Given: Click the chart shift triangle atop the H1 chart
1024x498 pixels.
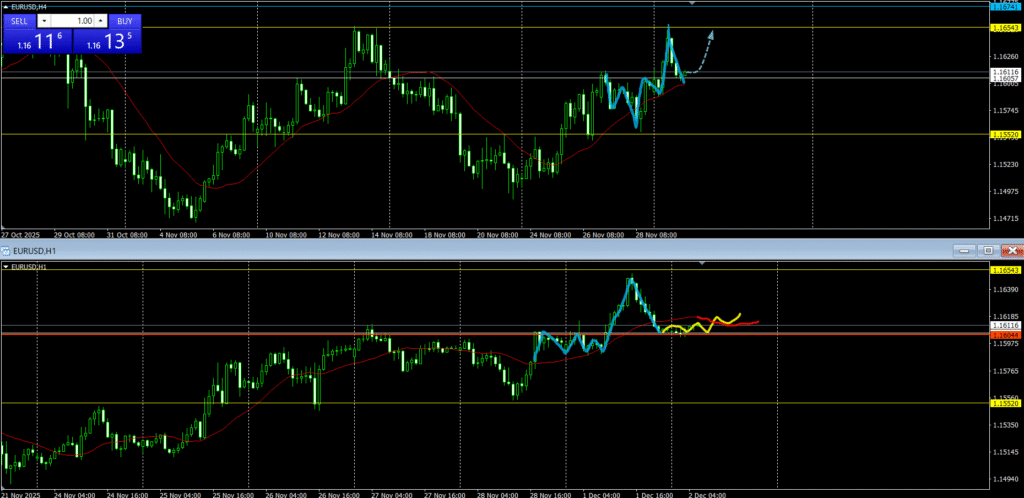Looking at the screenshot, I should click(x=702, y=263).
